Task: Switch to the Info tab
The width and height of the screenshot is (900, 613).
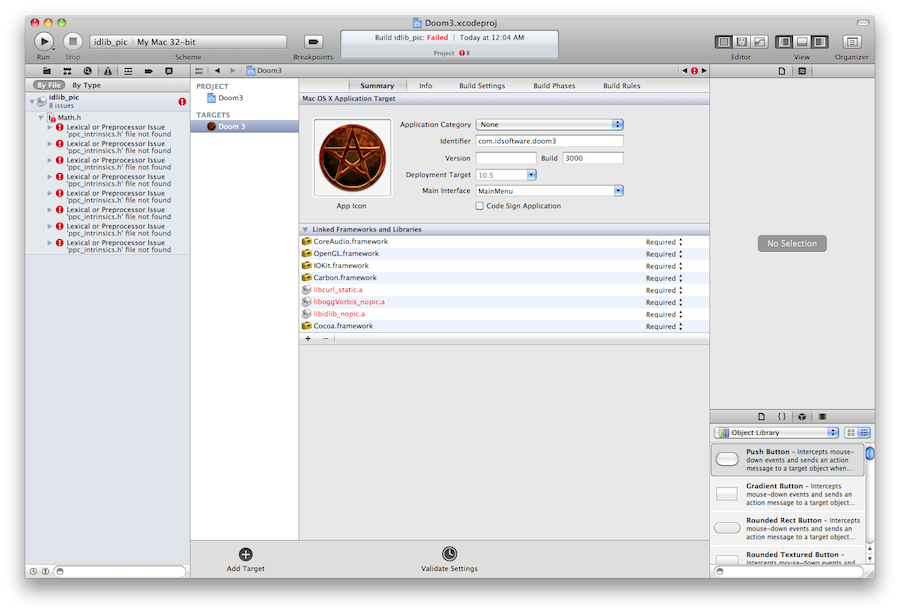Action: point(425,86)
